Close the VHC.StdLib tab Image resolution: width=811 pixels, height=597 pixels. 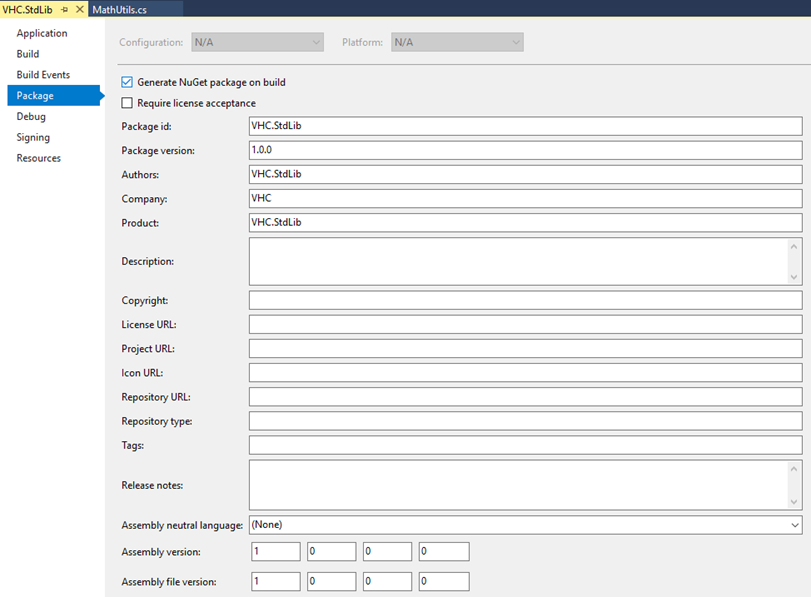pos(80,9)
